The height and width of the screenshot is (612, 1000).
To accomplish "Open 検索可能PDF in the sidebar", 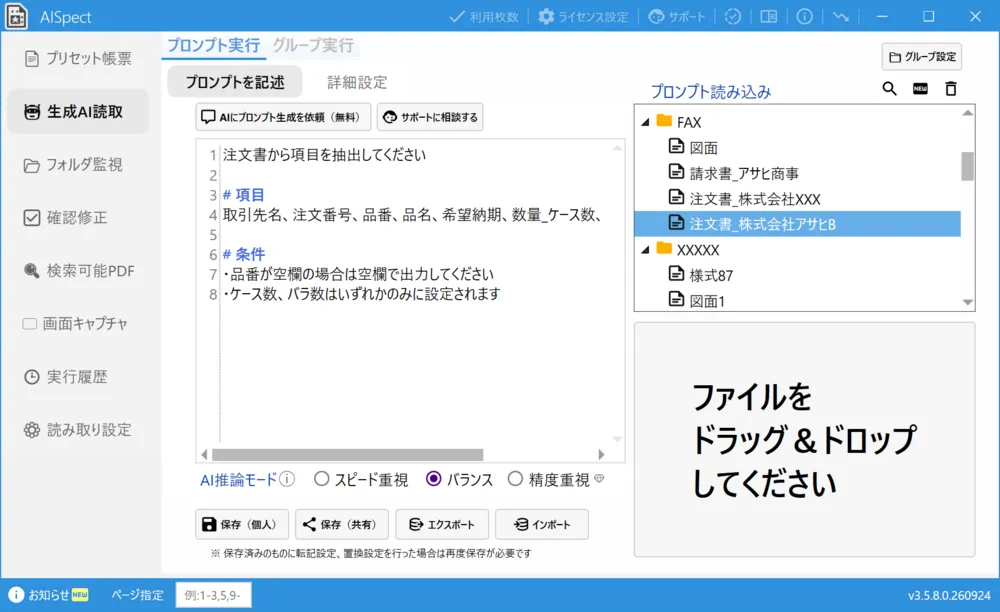I will pyautogui.click(x=78, y=271).
